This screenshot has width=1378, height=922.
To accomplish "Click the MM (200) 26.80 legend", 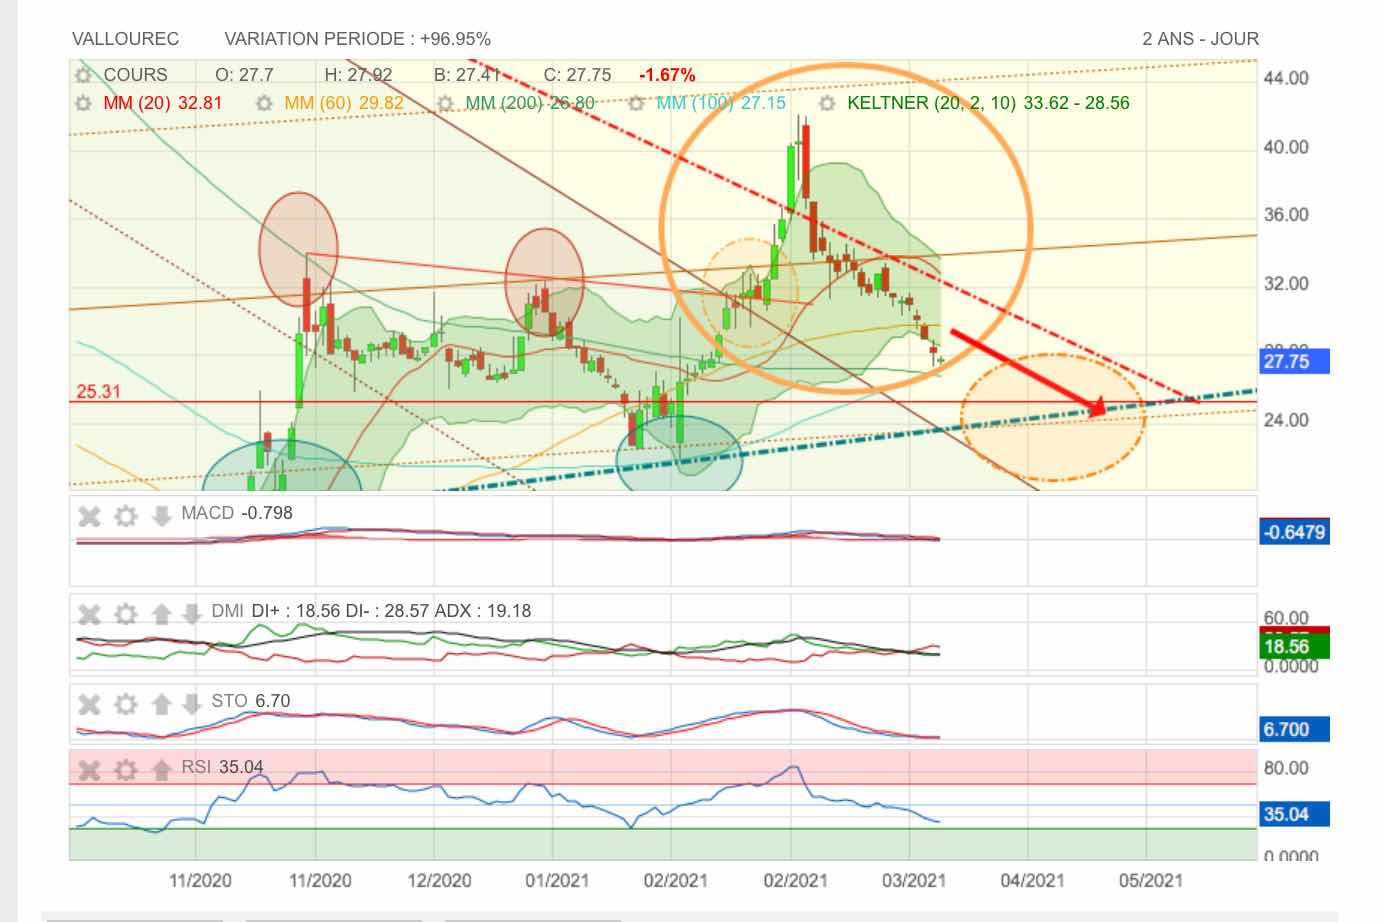I will (x=530, y=103).
